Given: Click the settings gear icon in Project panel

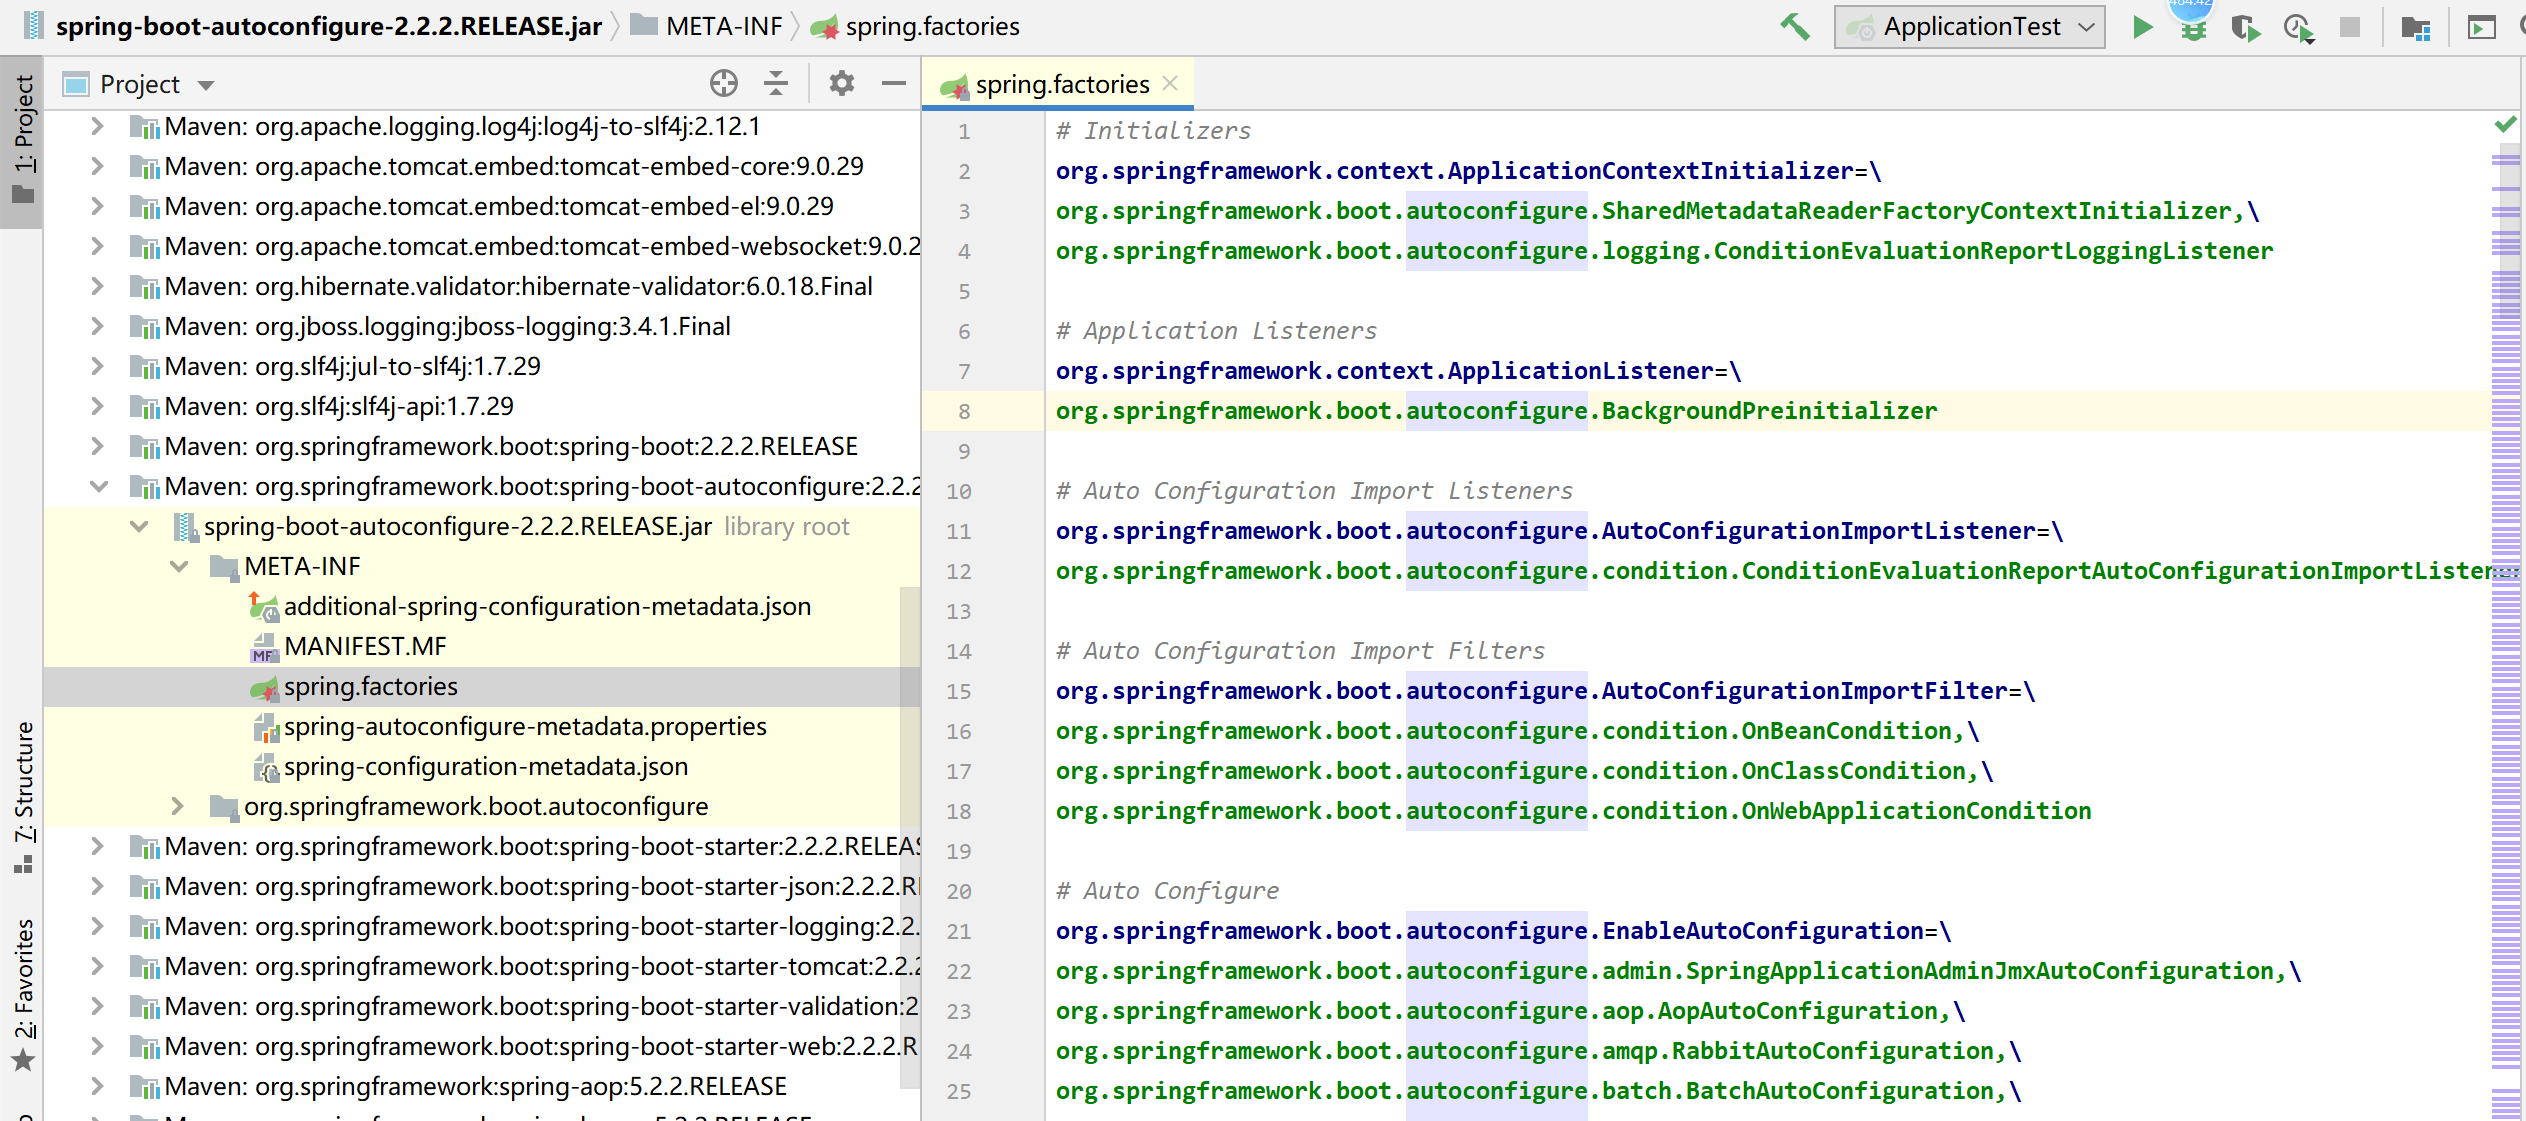Looking at the screenshot, I should (x=843, y=85).
